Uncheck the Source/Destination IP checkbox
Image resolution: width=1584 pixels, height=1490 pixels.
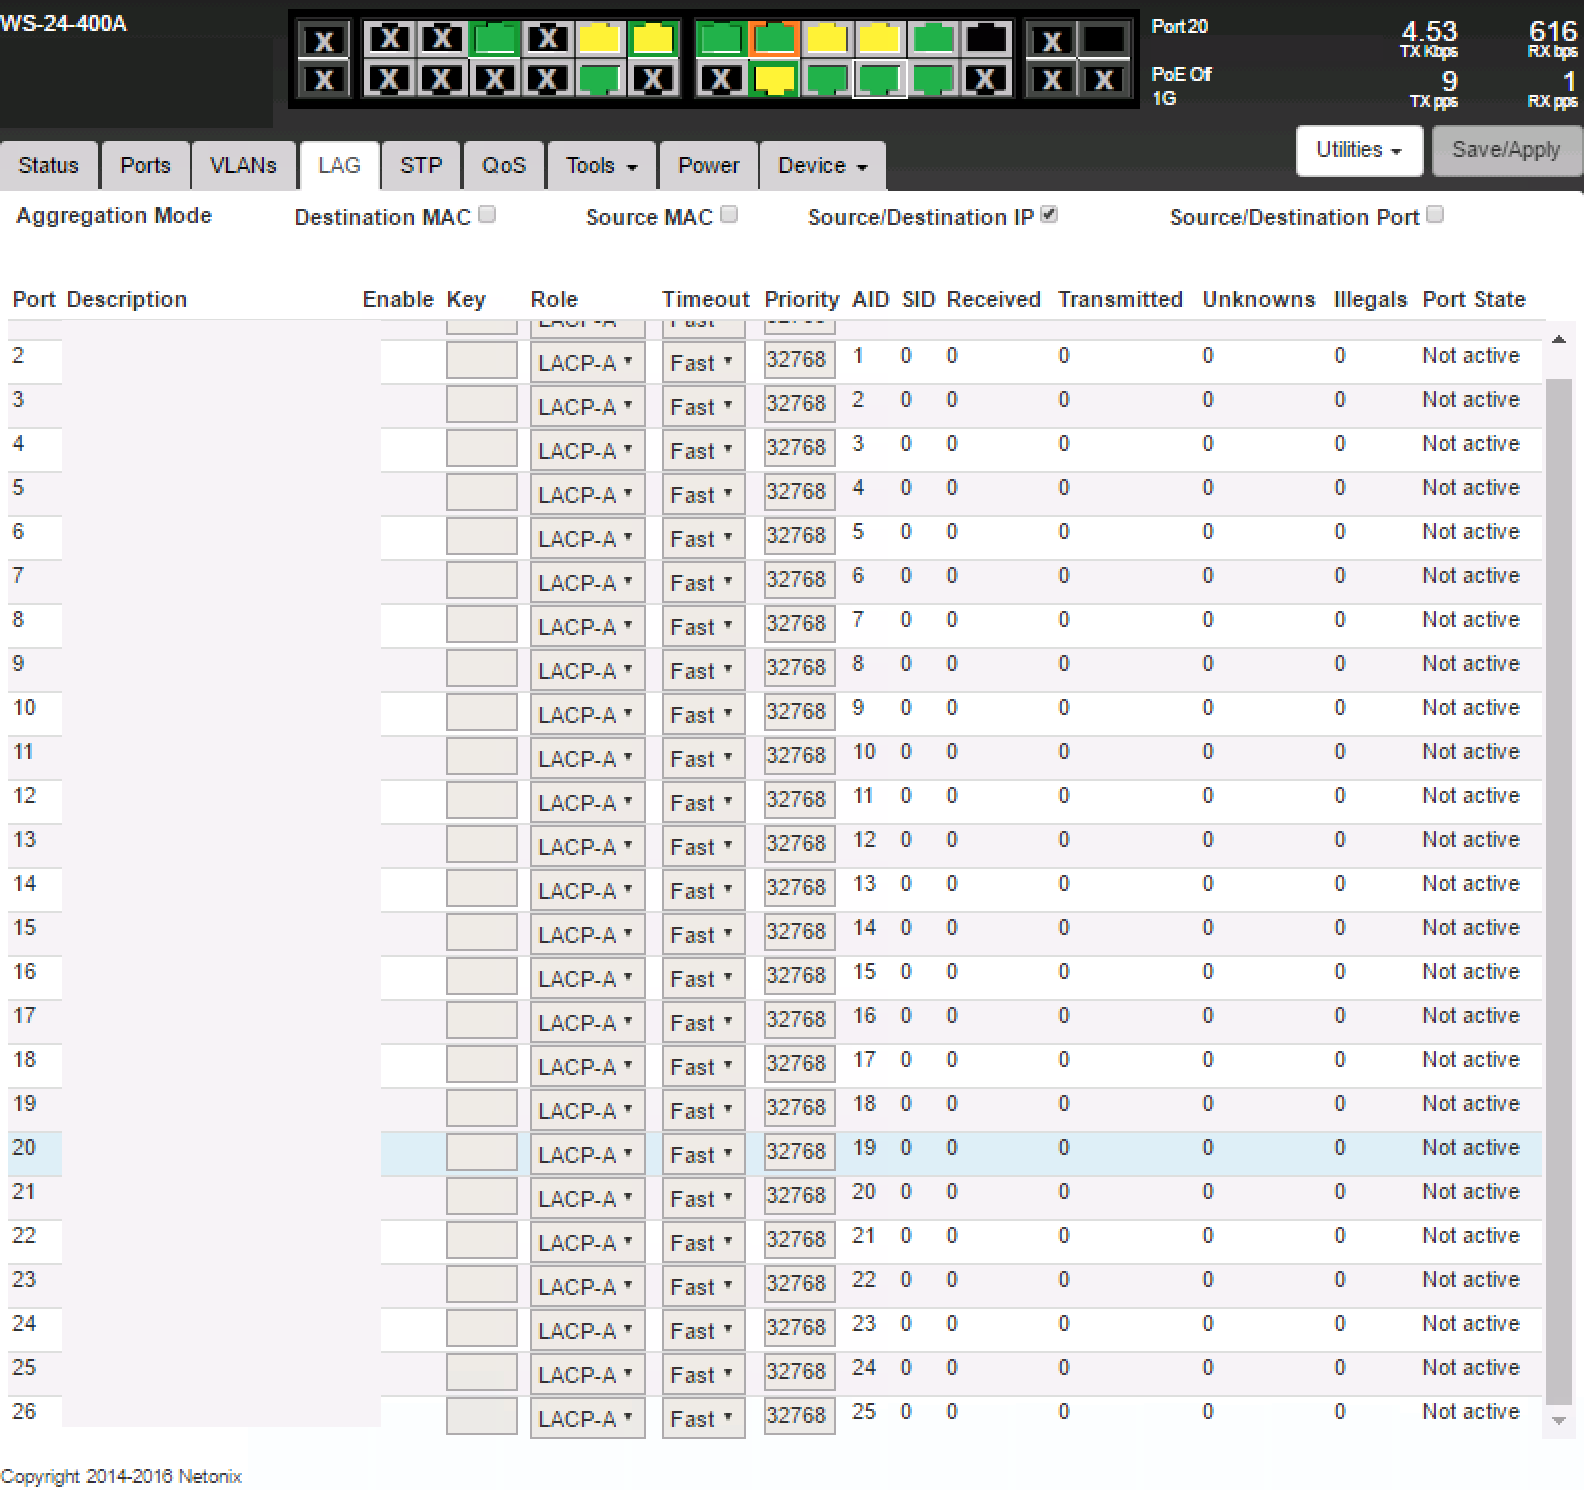click(x=1048, y=214)
